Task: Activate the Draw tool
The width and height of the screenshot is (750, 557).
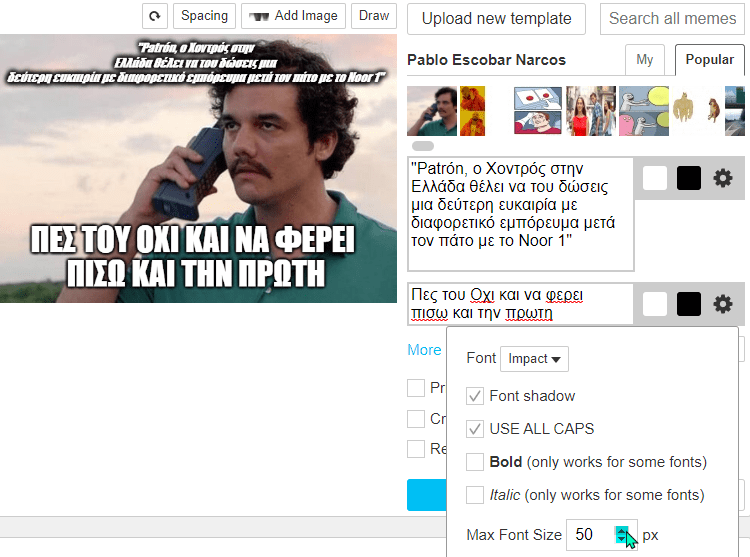Action: tap(374, 16)
